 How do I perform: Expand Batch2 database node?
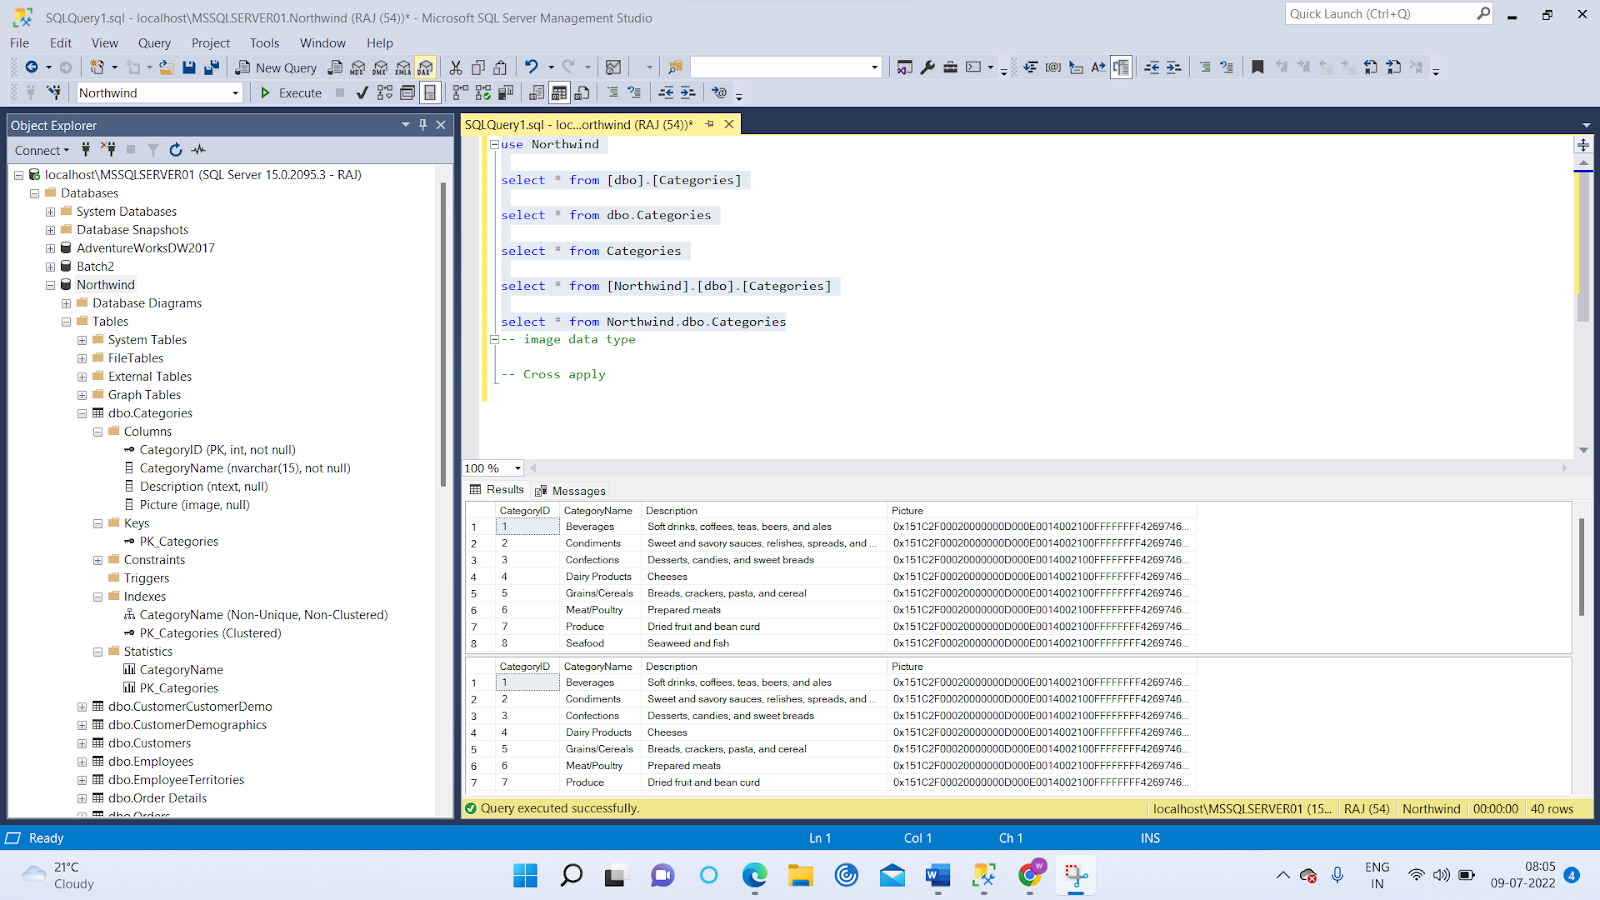click(50, 267)
